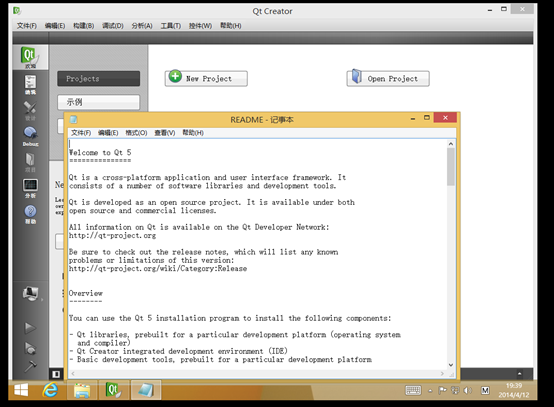Click the Notepad icon in README title bar
Screen dimensions: 554x407
(73, 119)
